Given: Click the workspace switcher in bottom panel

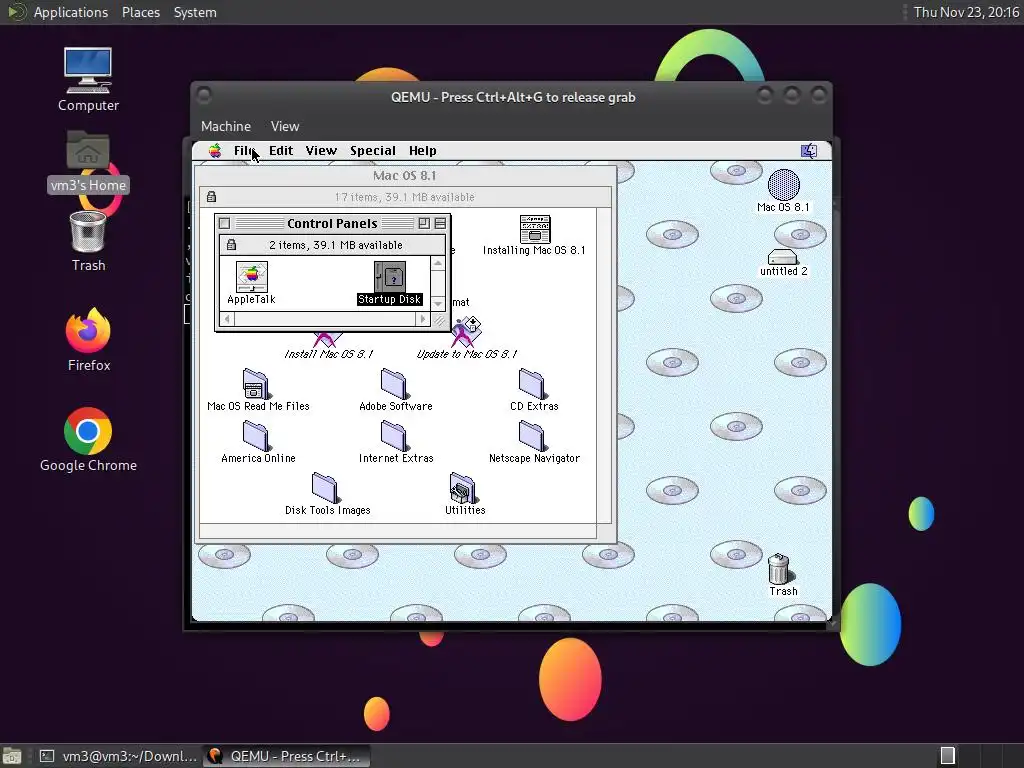Looking at the screenshot, I should pos(948,756).
